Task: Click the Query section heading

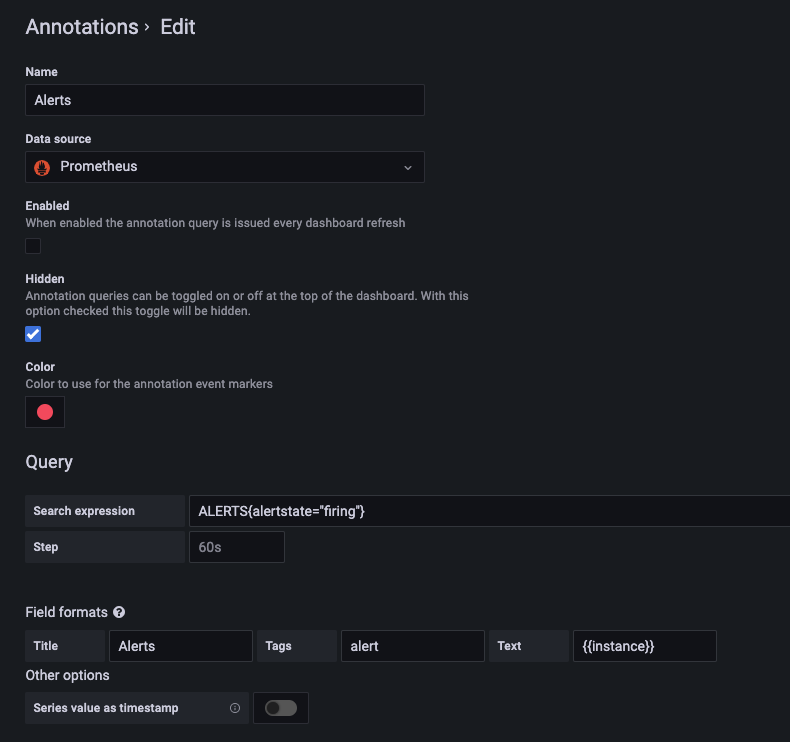Action: [49, 462]
